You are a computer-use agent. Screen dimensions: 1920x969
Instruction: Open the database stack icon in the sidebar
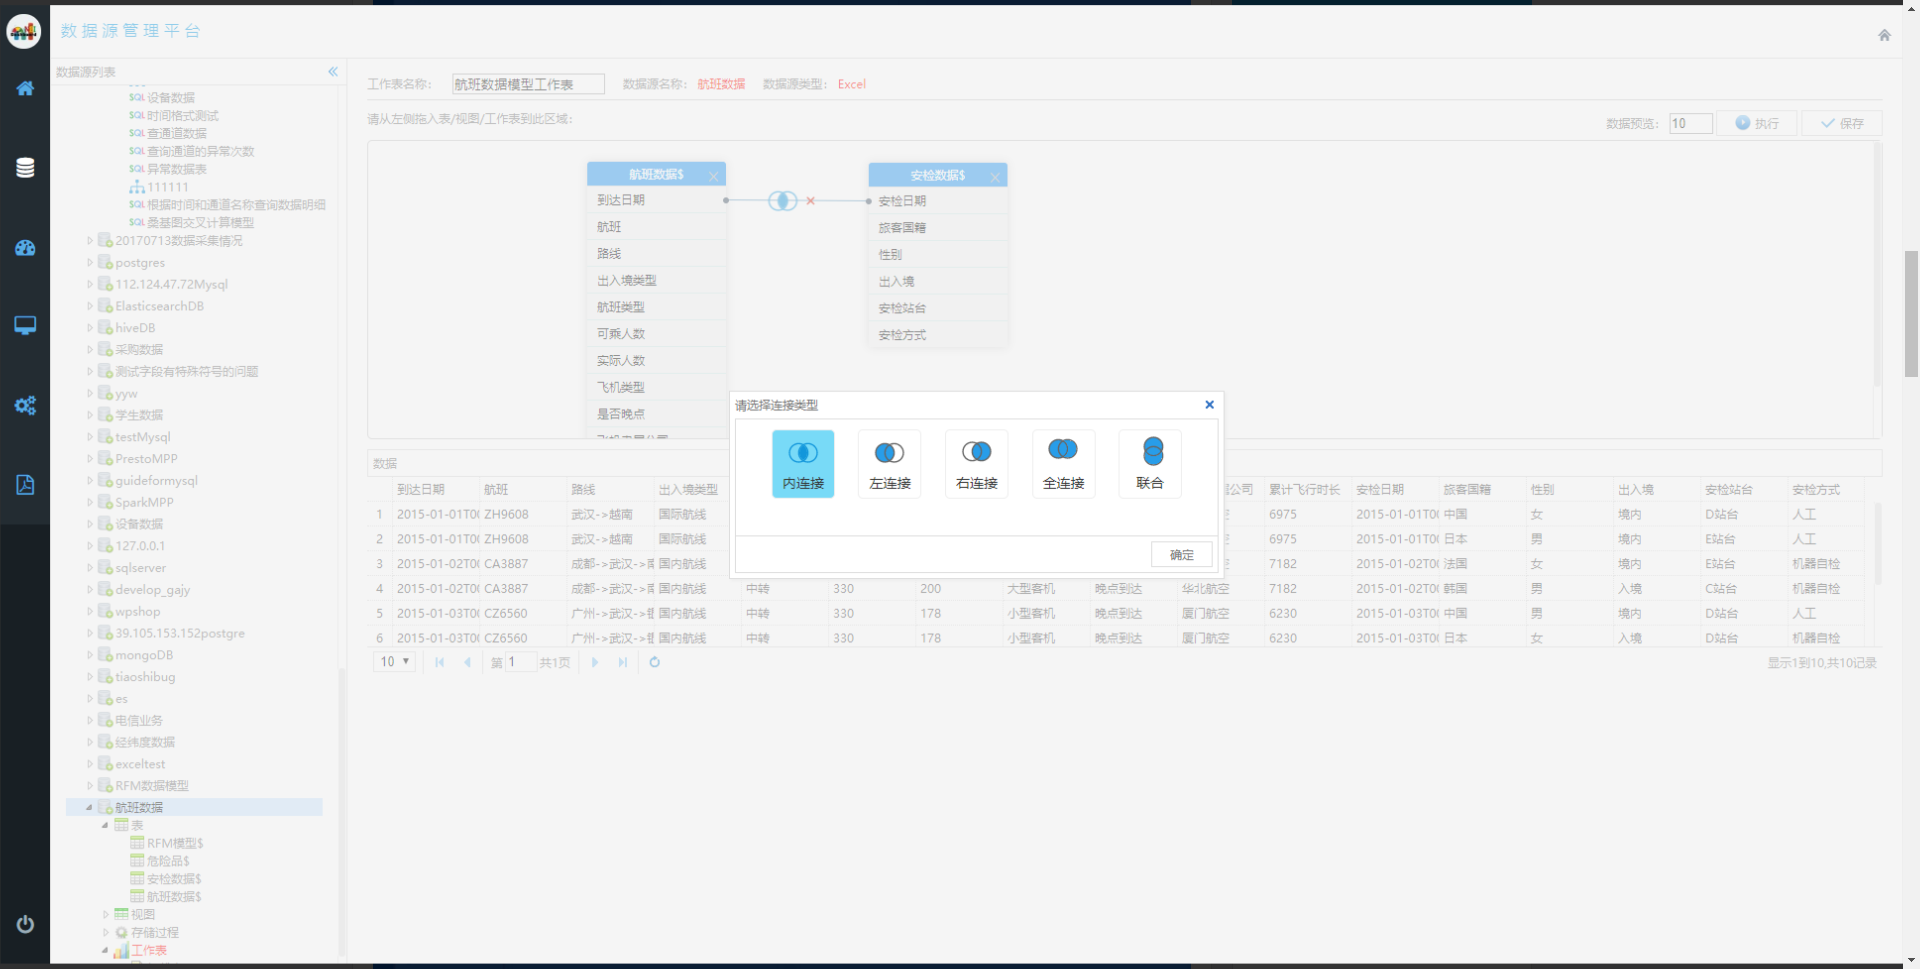(x=25, y=167)
